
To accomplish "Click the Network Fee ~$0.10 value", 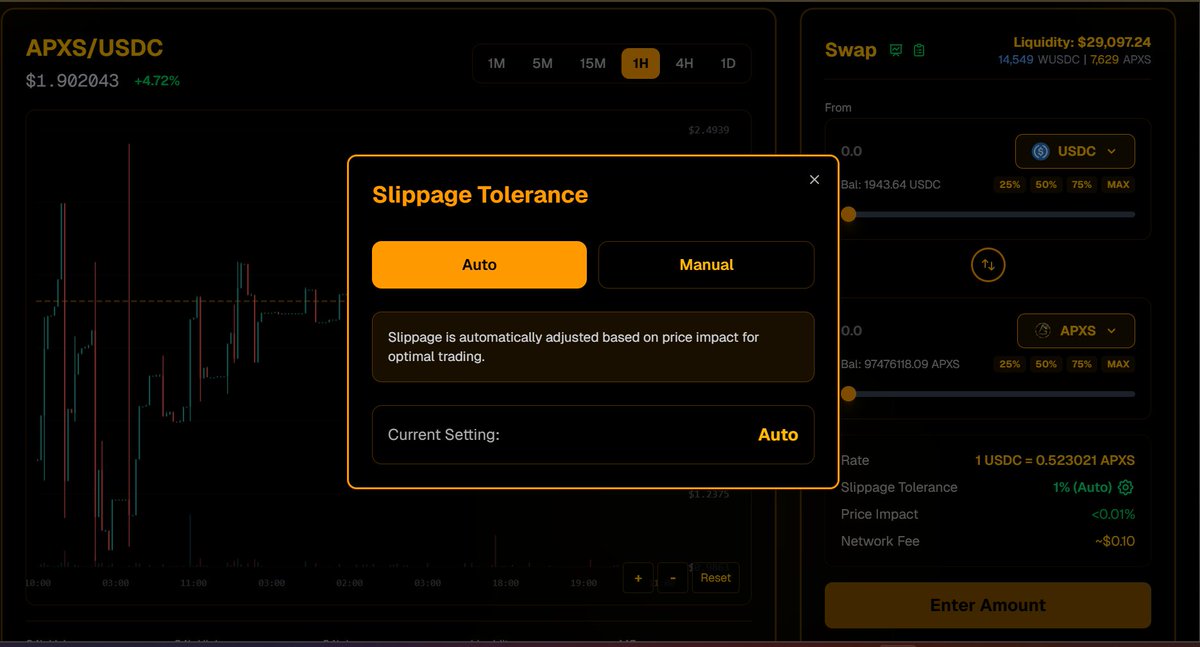I will [x=1114, y=541].
